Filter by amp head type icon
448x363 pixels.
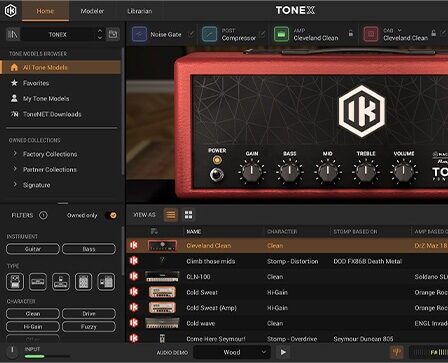(38, 281)
